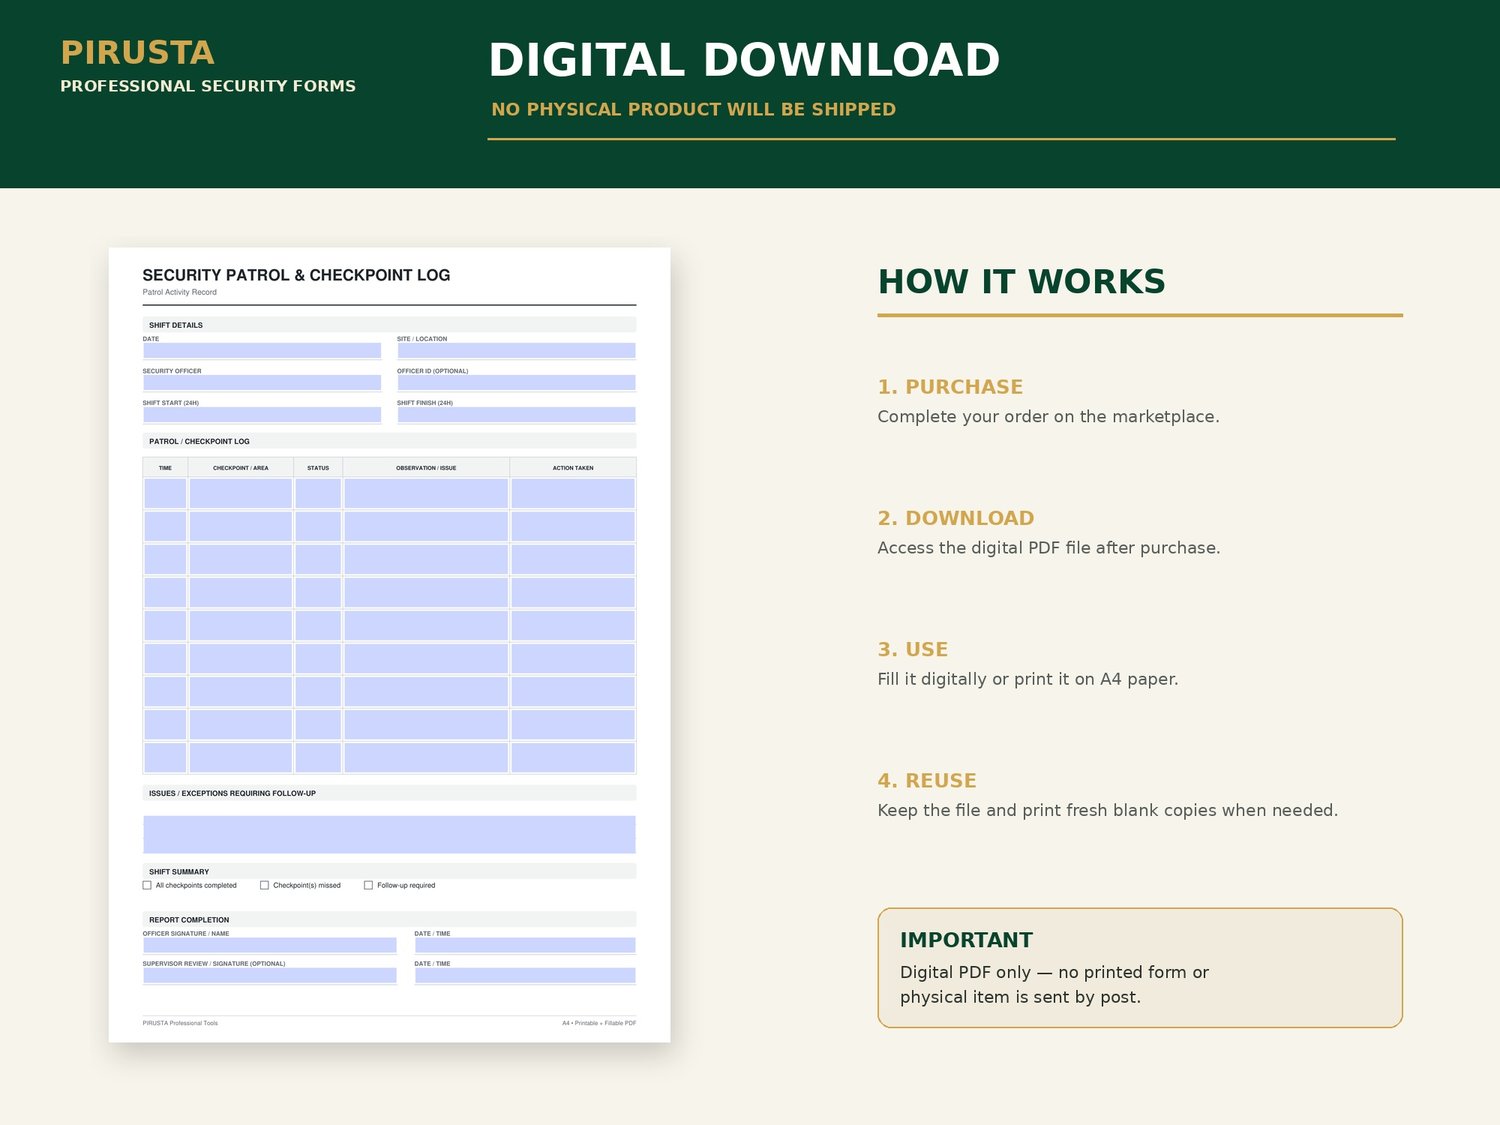1500x1125 pixels.
Task: Click the Date input field under Shift Details
Action: 262,351
